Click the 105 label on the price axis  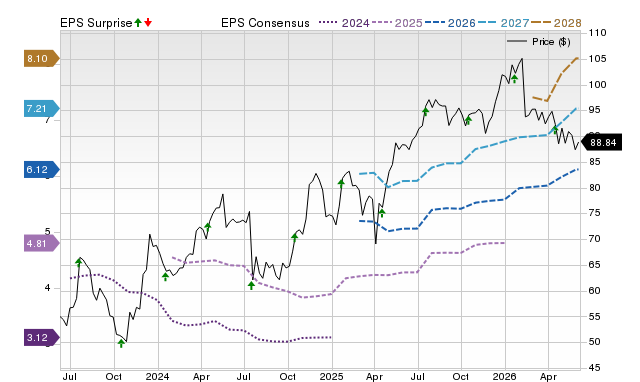[x=598, y=59]
